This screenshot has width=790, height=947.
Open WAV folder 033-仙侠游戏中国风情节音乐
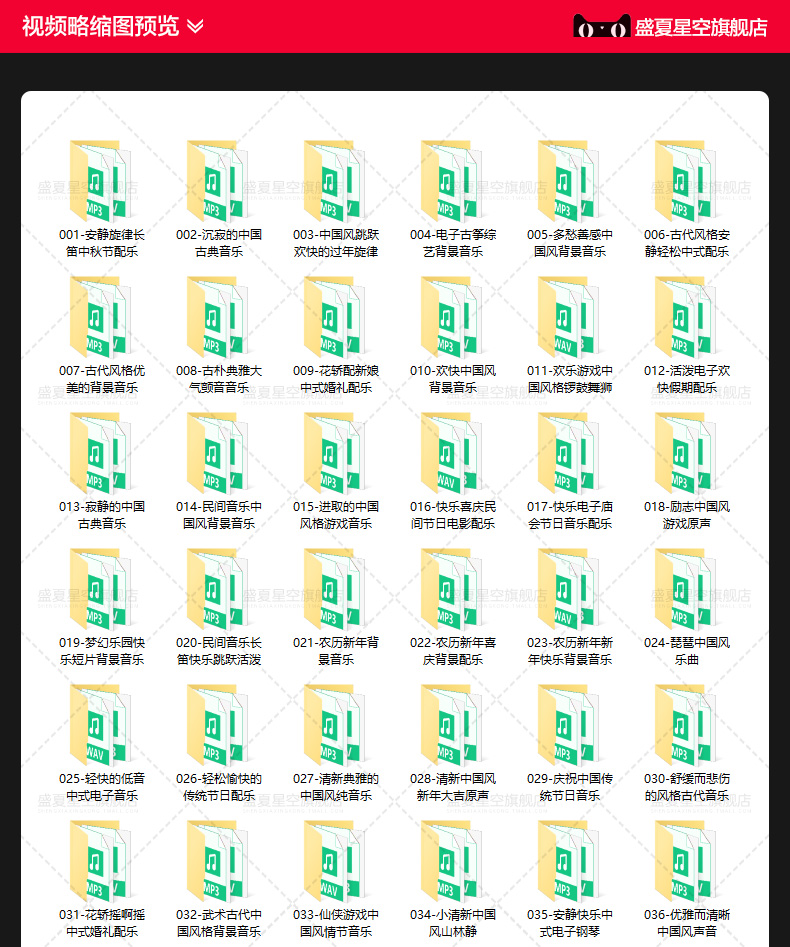tap(335, 861)
